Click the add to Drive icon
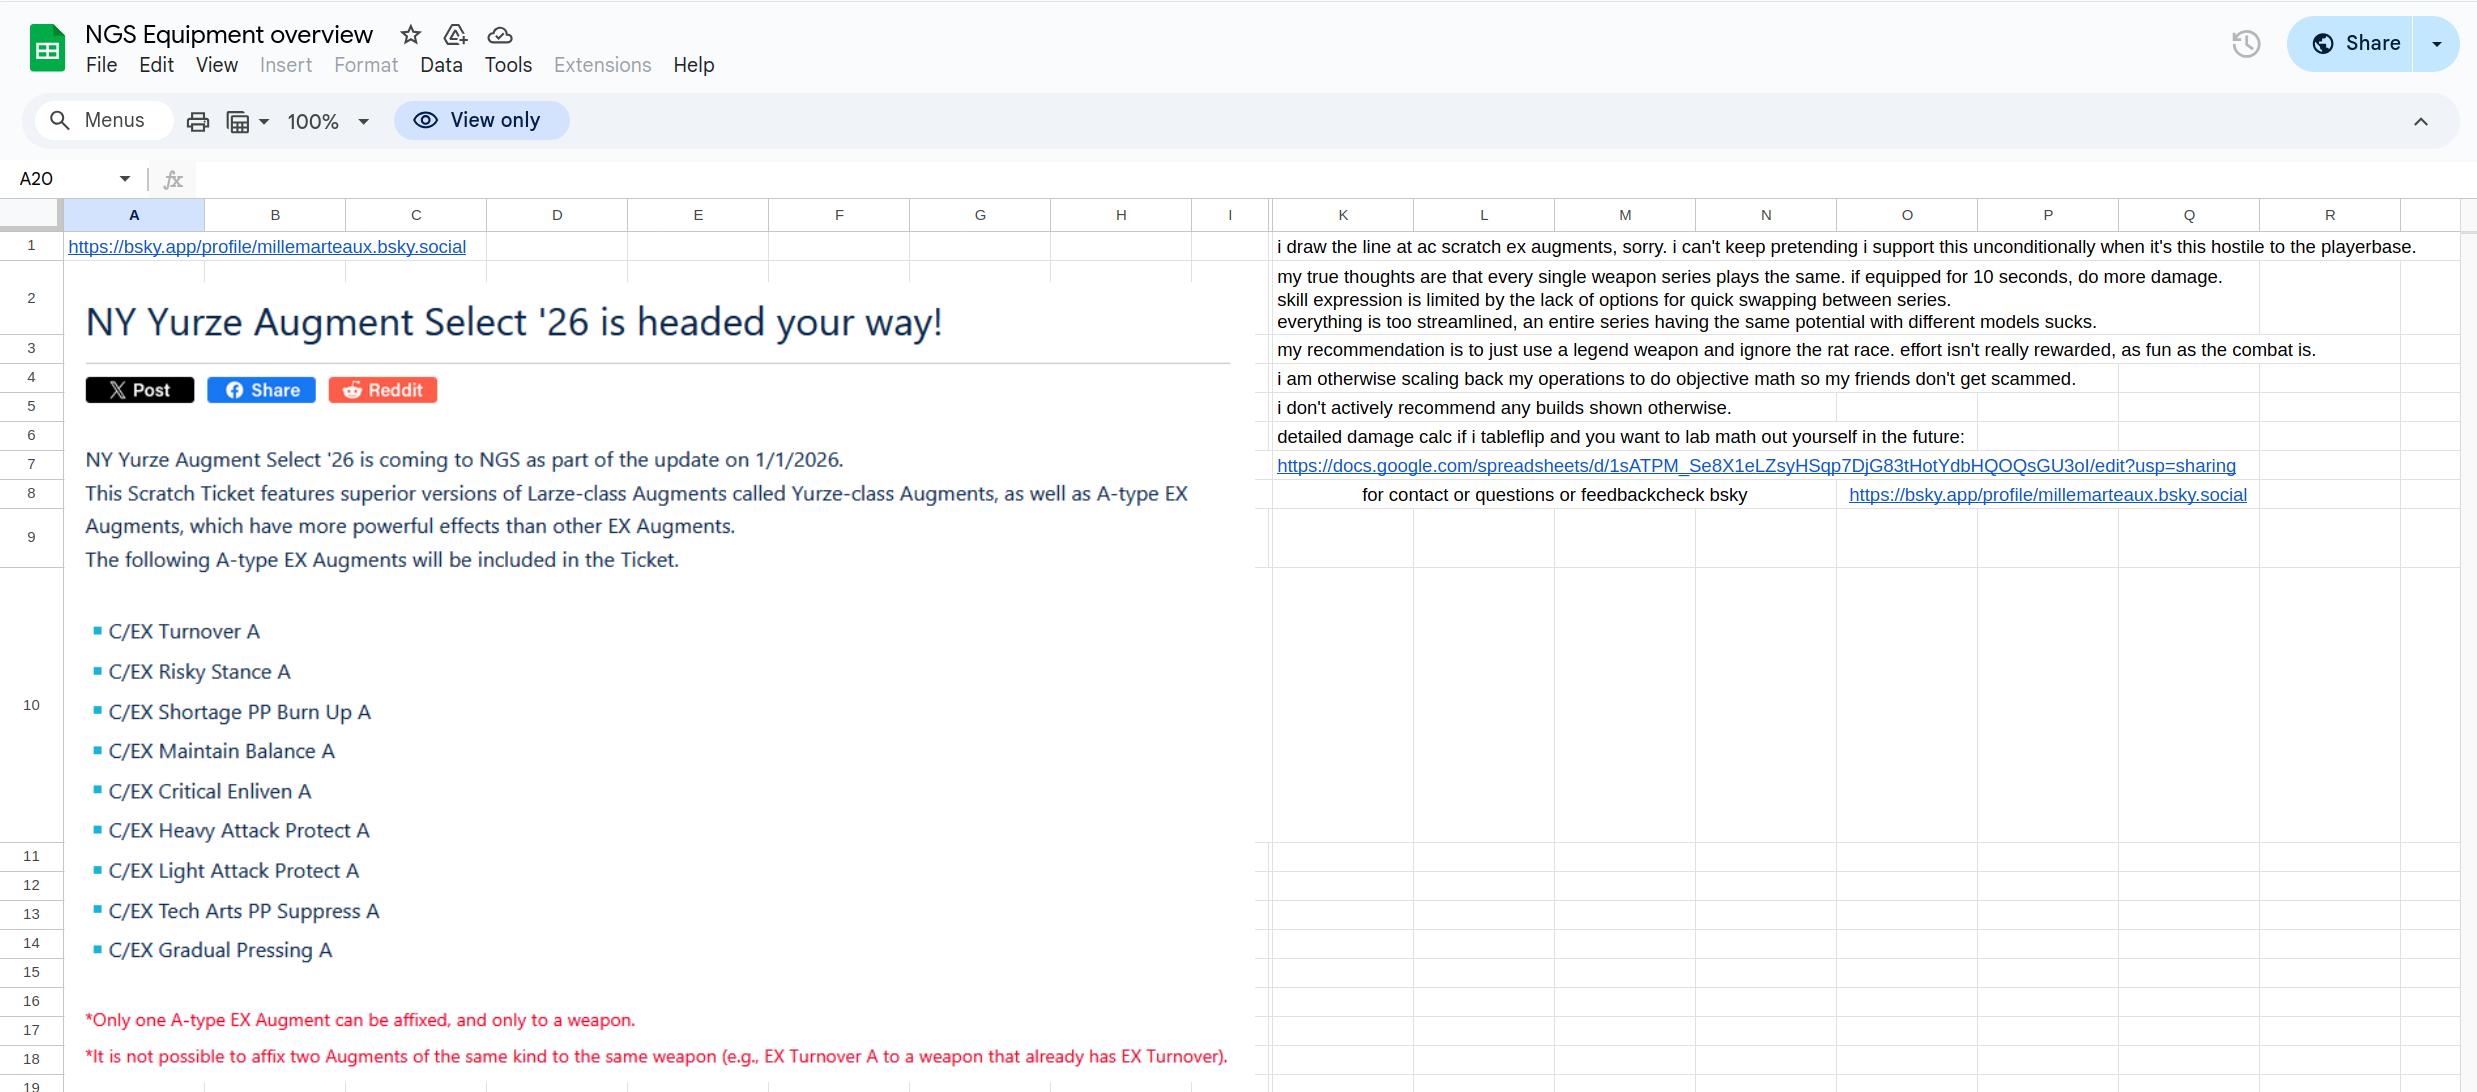 pos(455,35)
